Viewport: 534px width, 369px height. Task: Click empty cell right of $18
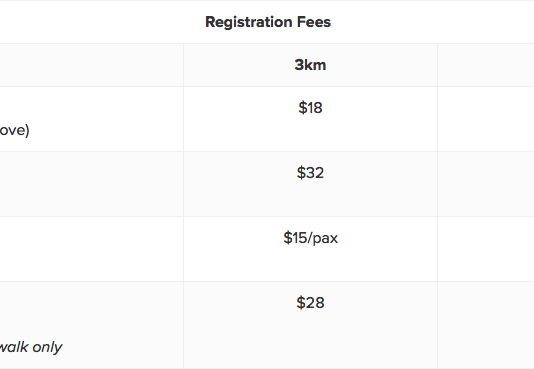coord(486,119)
